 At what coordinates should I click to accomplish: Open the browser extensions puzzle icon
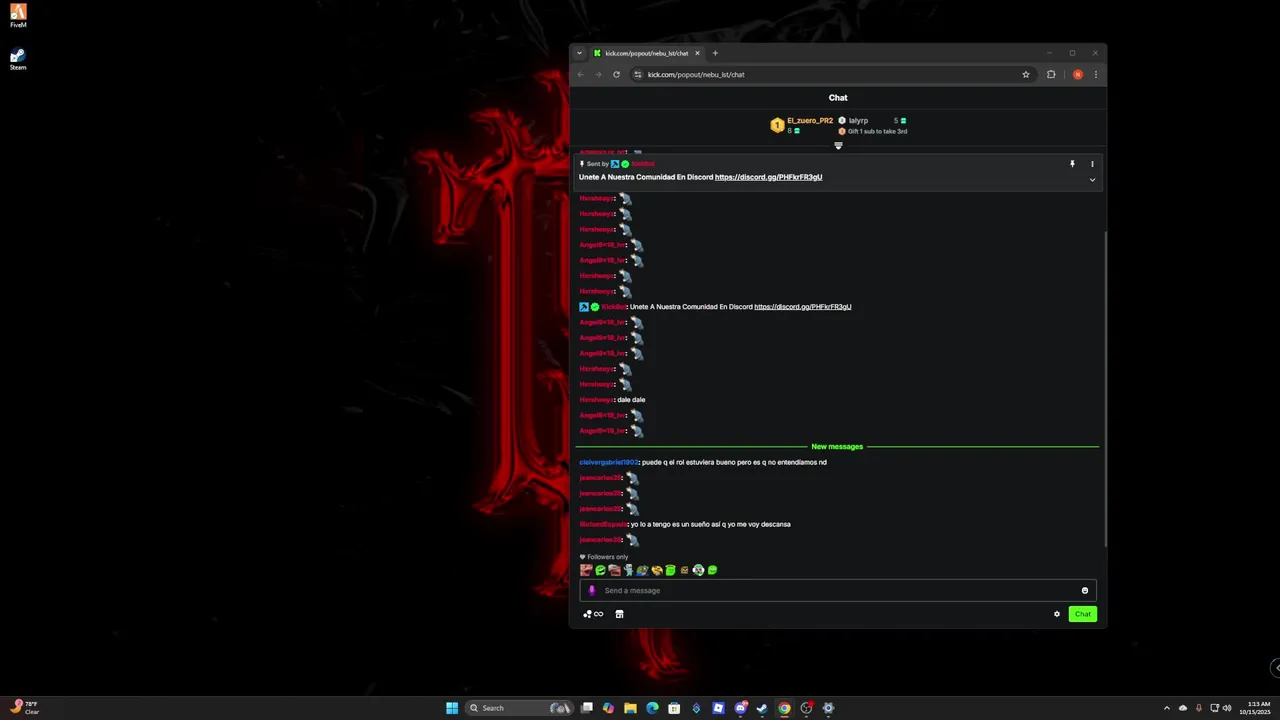1051,74
